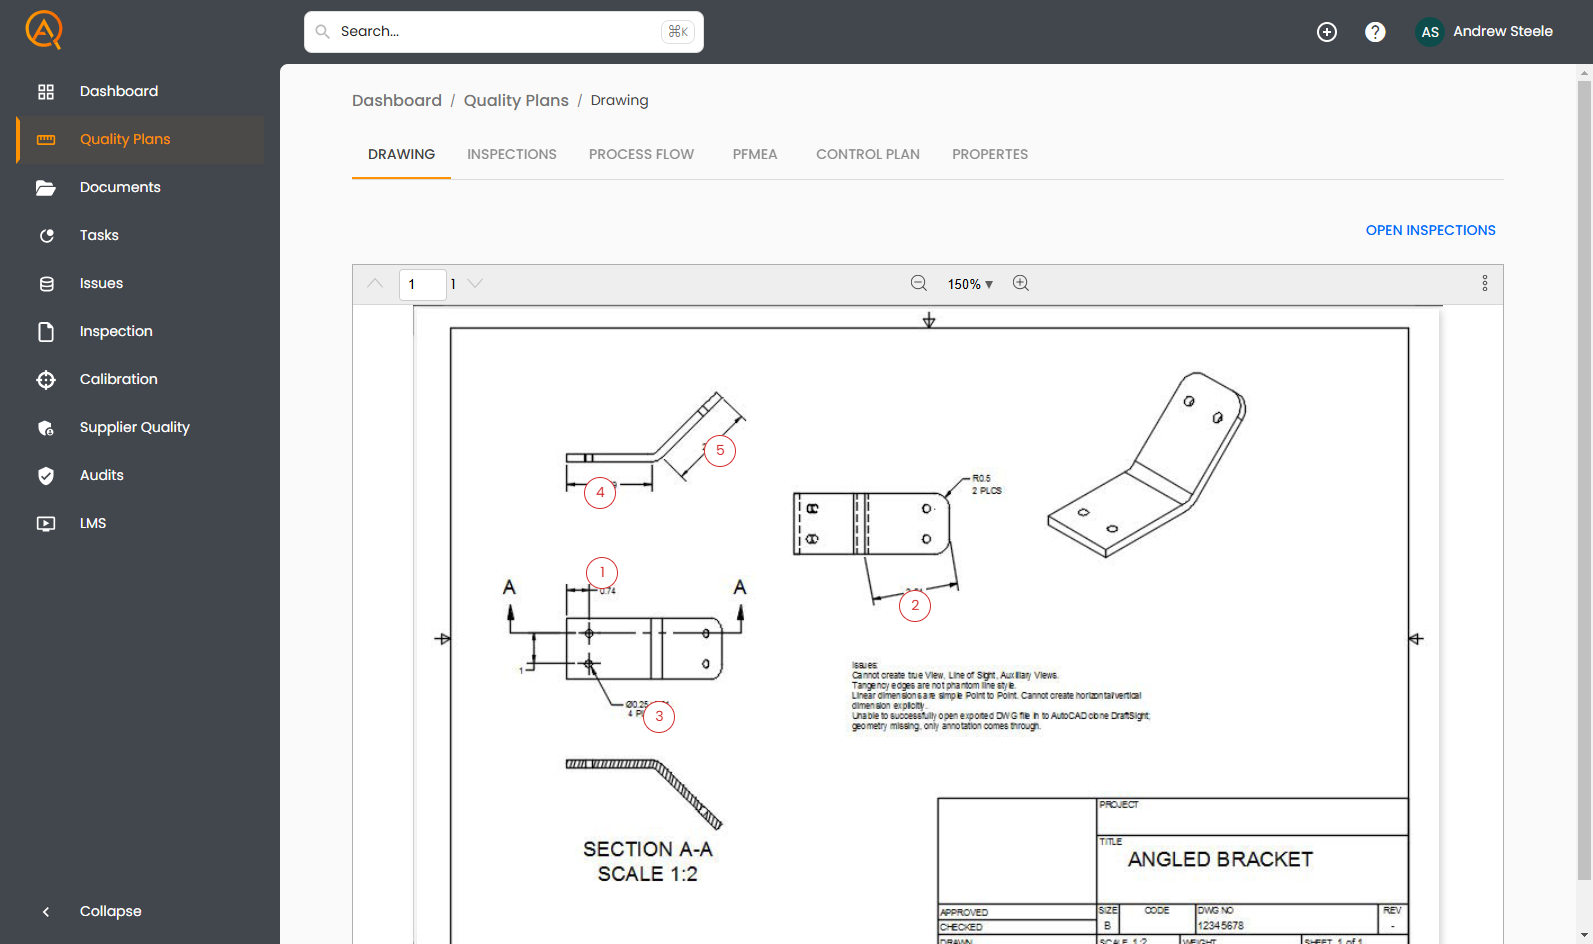Viewport: 1593px width, 944px height.
Task: Switch to the PROCESS FLOW tab
Action: tap(642, 154)
